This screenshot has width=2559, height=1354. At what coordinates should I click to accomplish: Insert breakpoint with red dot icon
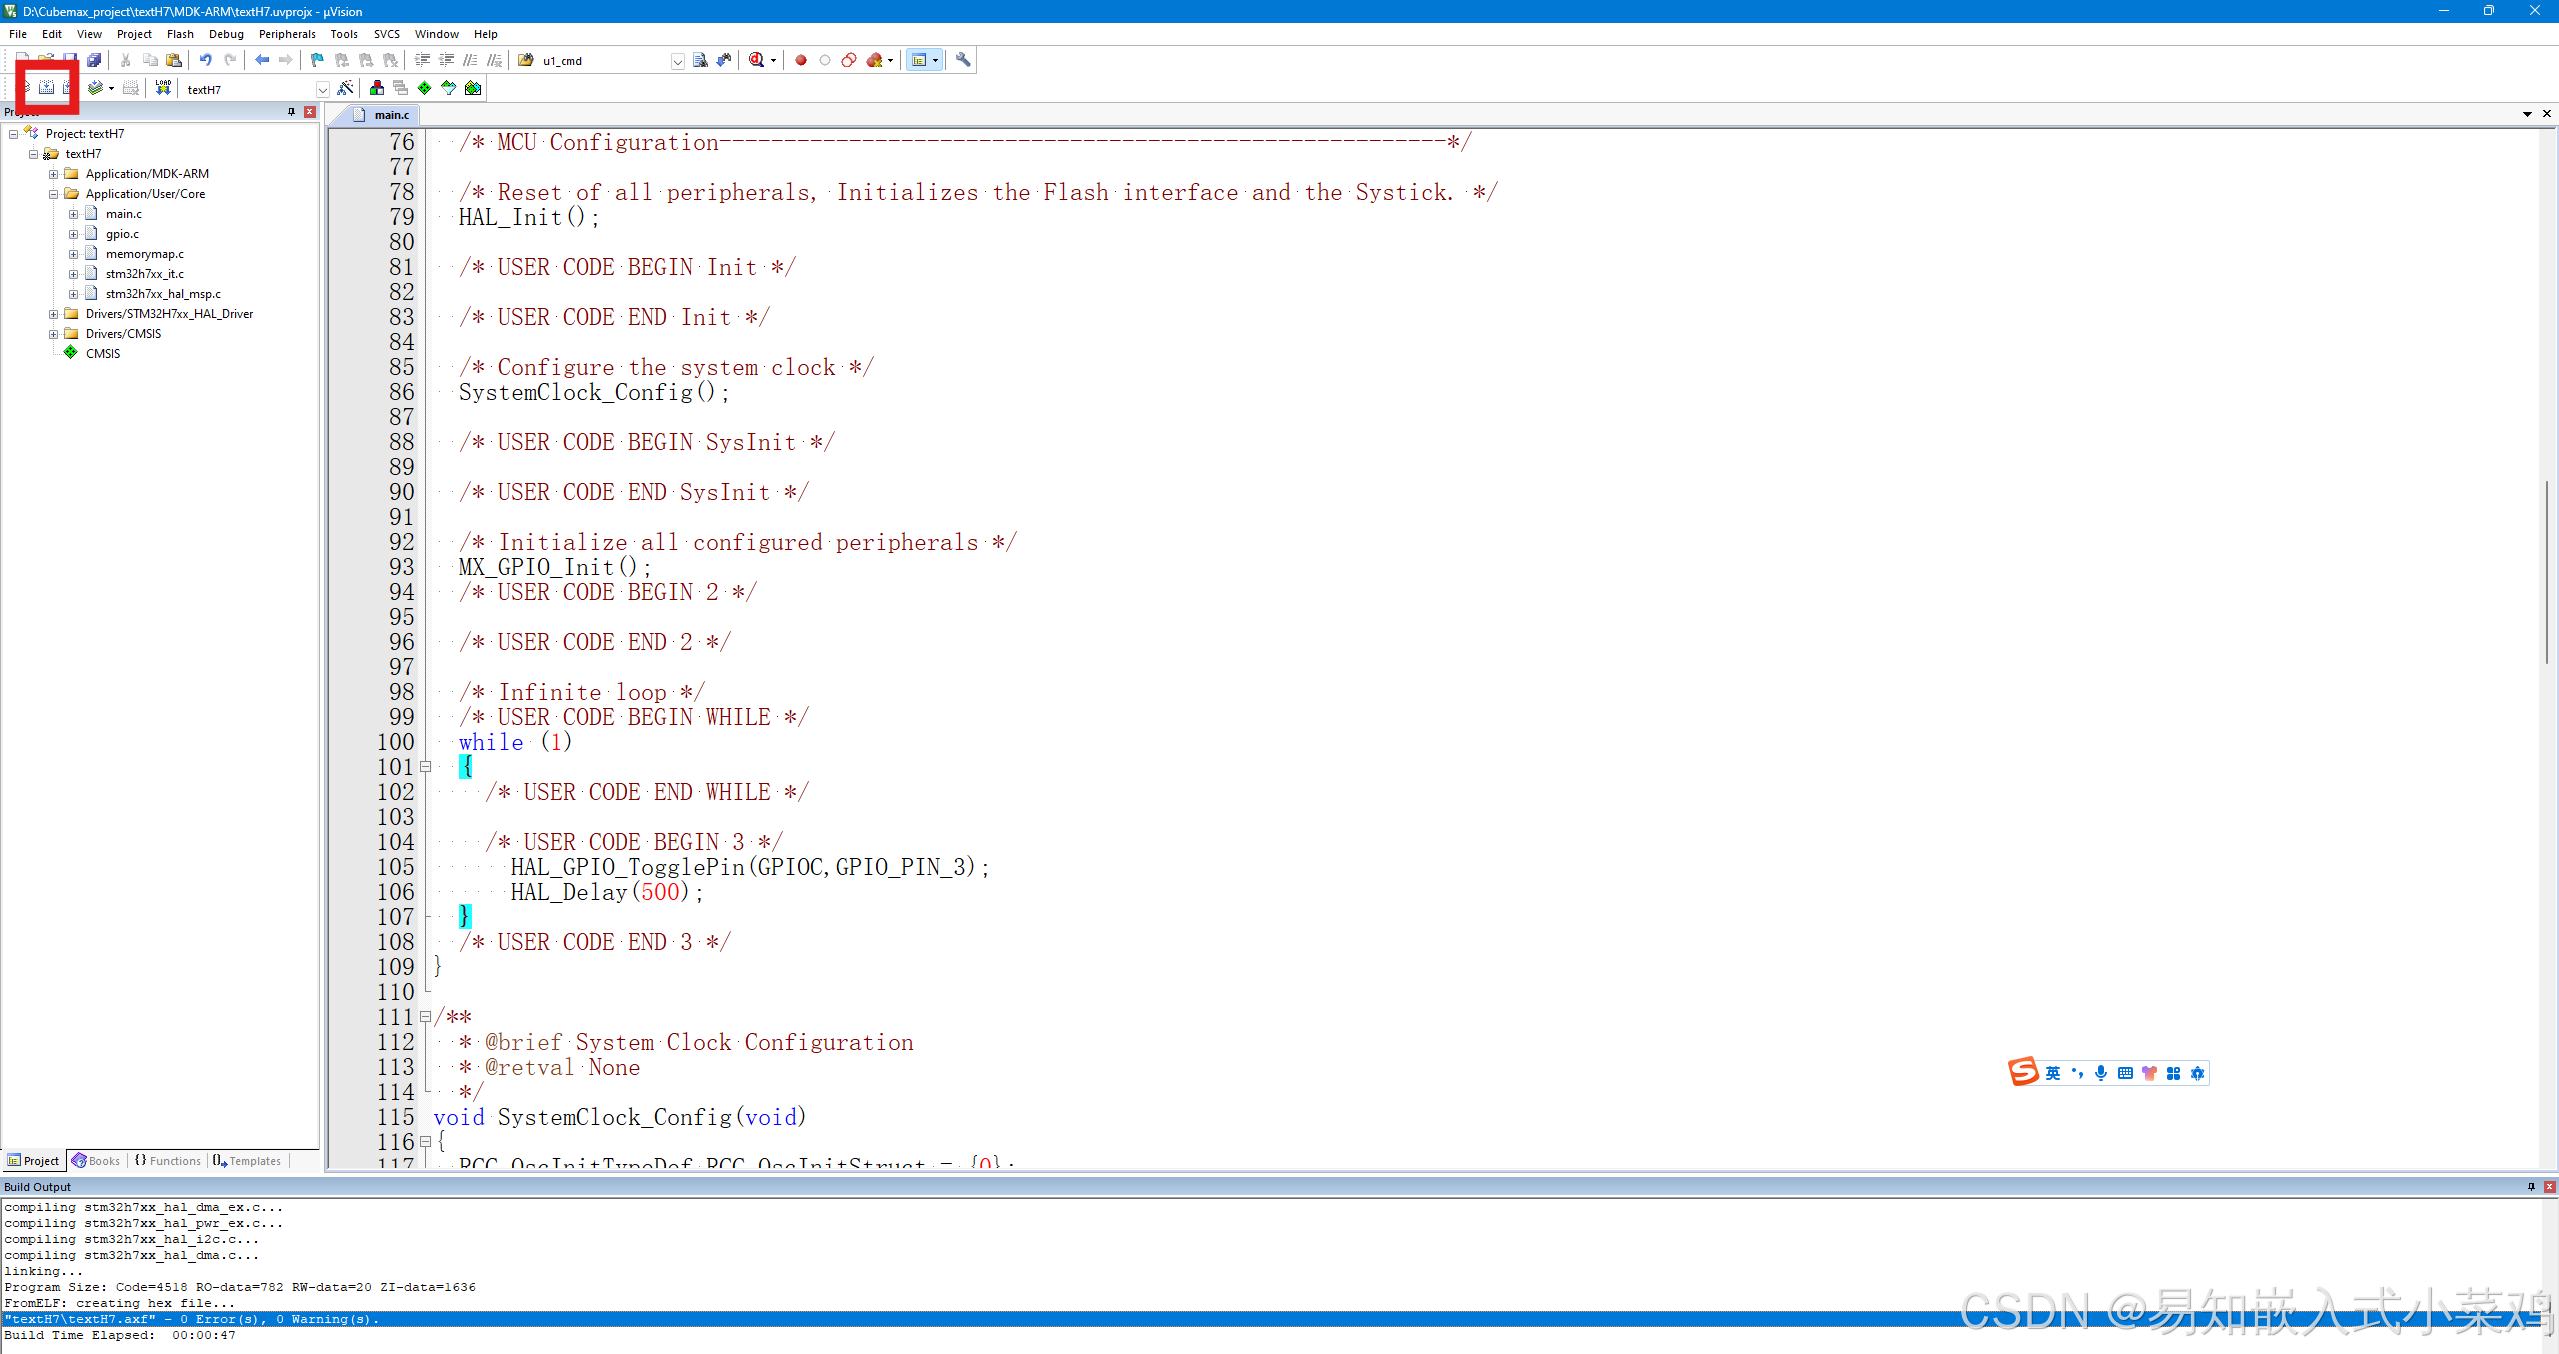point(801,60)
